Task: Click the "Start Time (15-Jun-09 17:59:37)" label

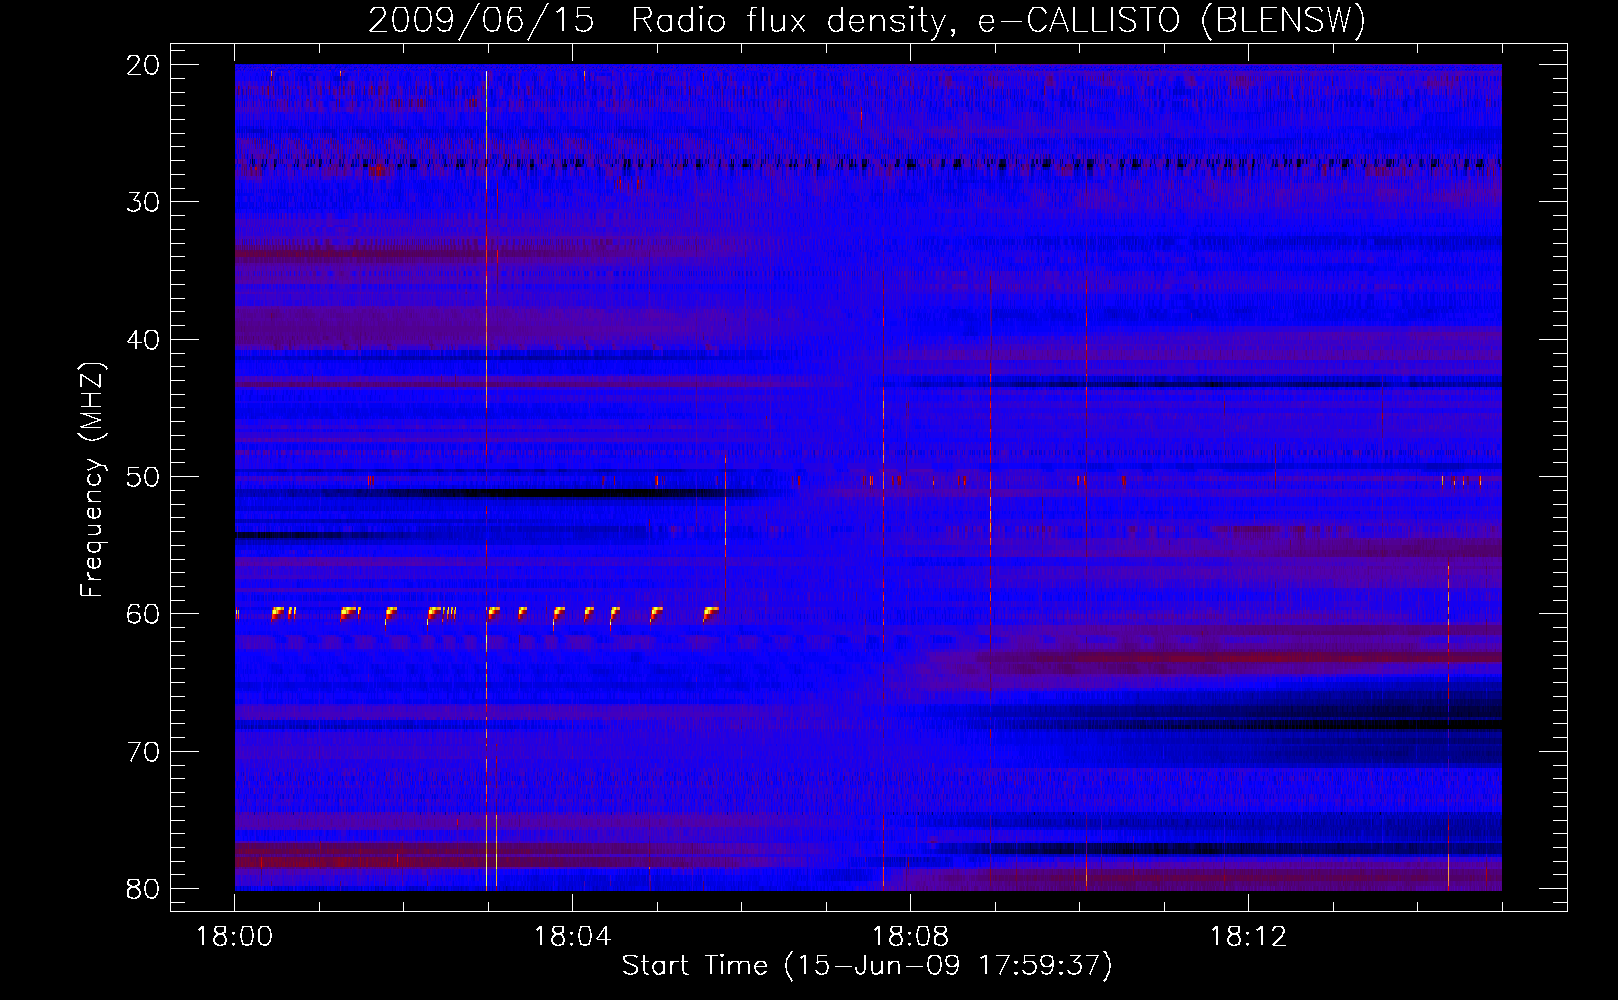Action: coord(867,966)
